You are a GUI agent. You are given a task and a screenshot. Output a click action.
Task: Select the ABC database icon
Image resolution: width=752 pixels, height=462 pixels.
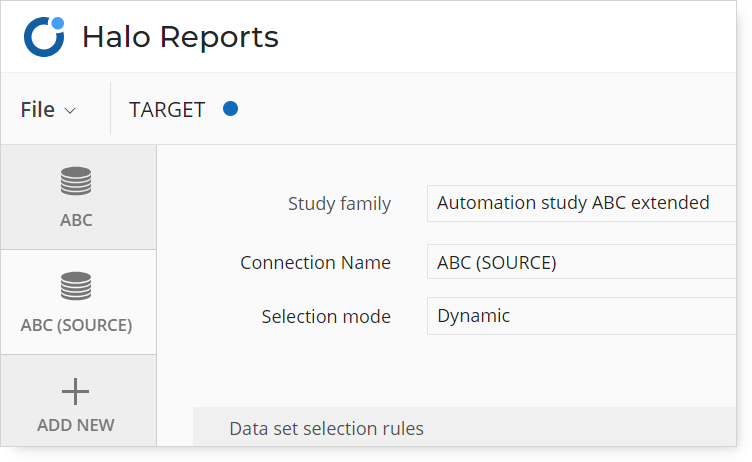click(x=76, y=181)
